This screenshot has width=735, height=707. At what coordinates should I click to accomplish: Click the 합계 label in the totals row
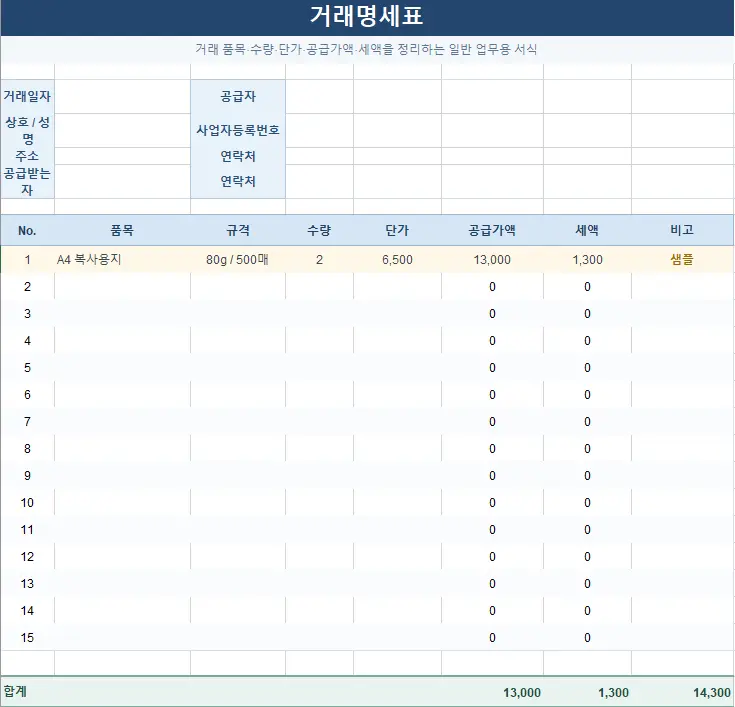[15, 691]
